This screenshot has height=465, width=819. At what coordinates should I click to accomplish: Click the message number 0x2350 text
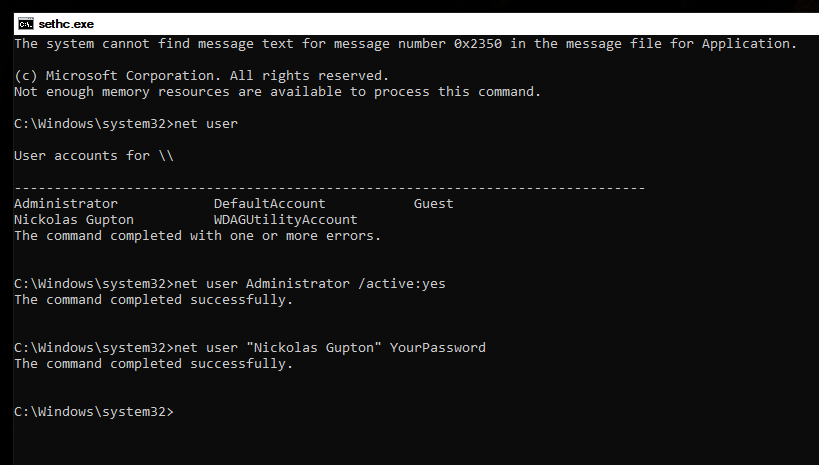pos(477,44)
